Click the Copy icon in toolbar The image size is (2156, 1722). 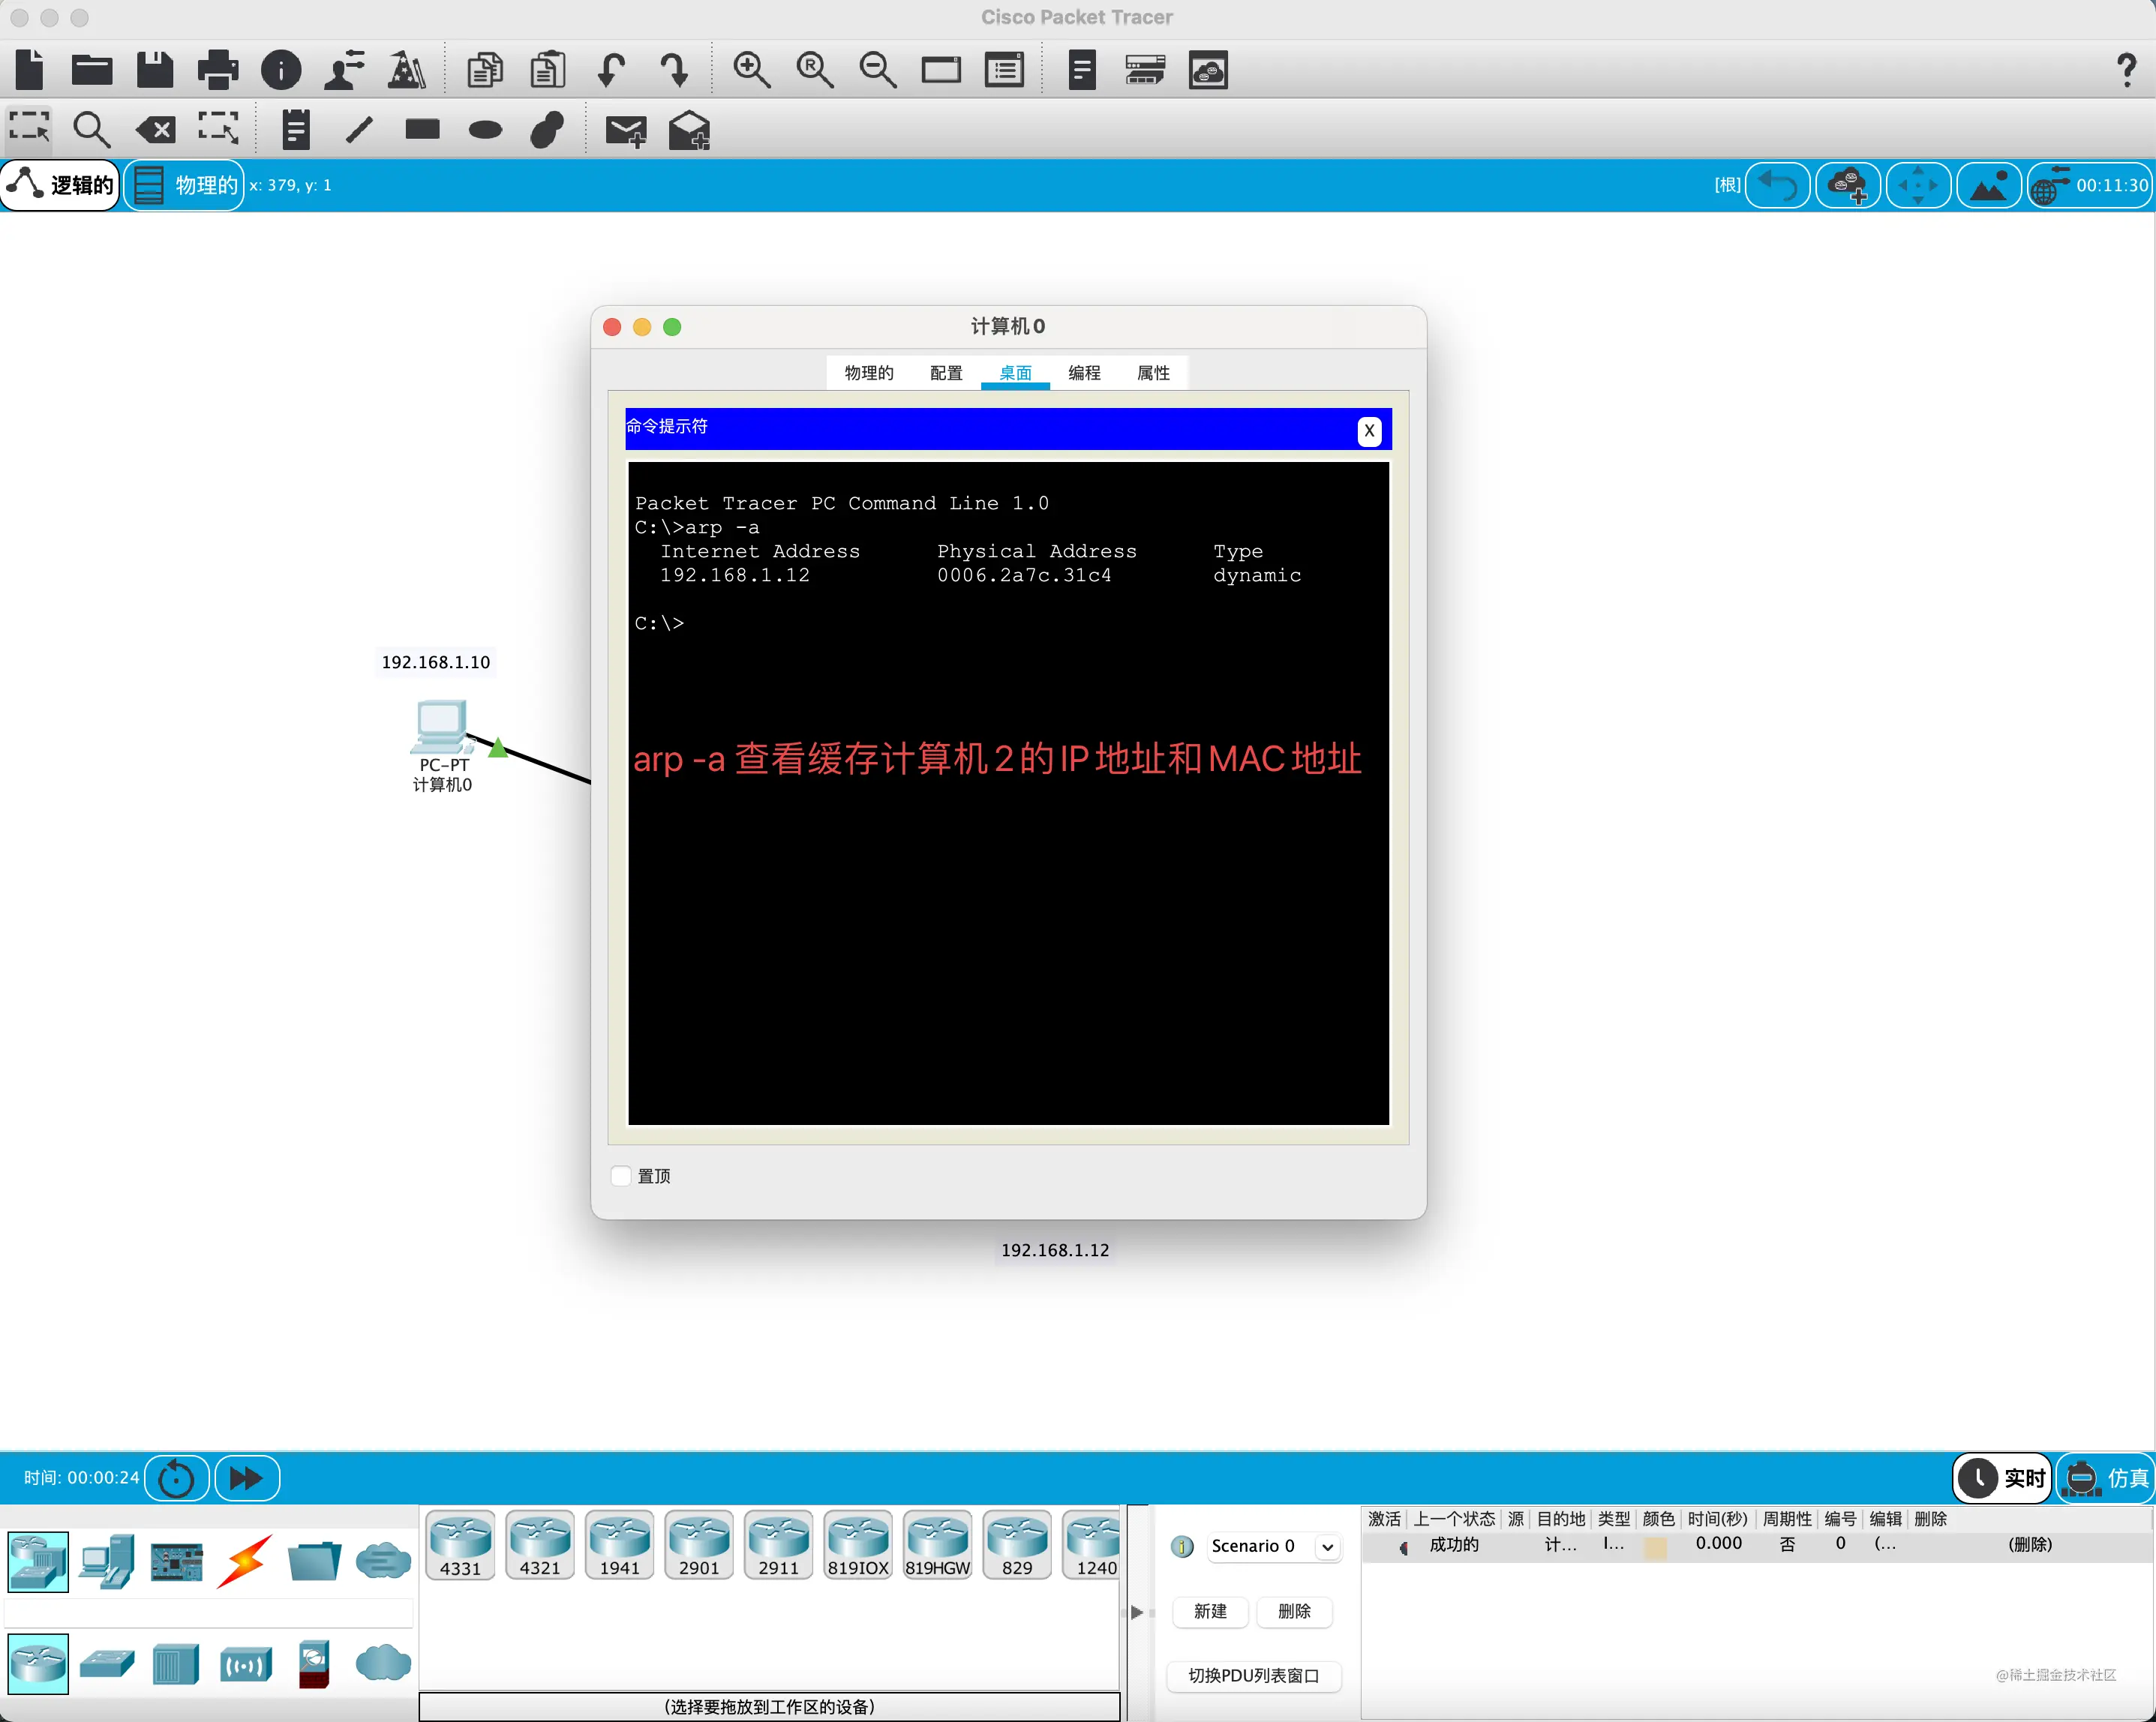coord(485,70)
